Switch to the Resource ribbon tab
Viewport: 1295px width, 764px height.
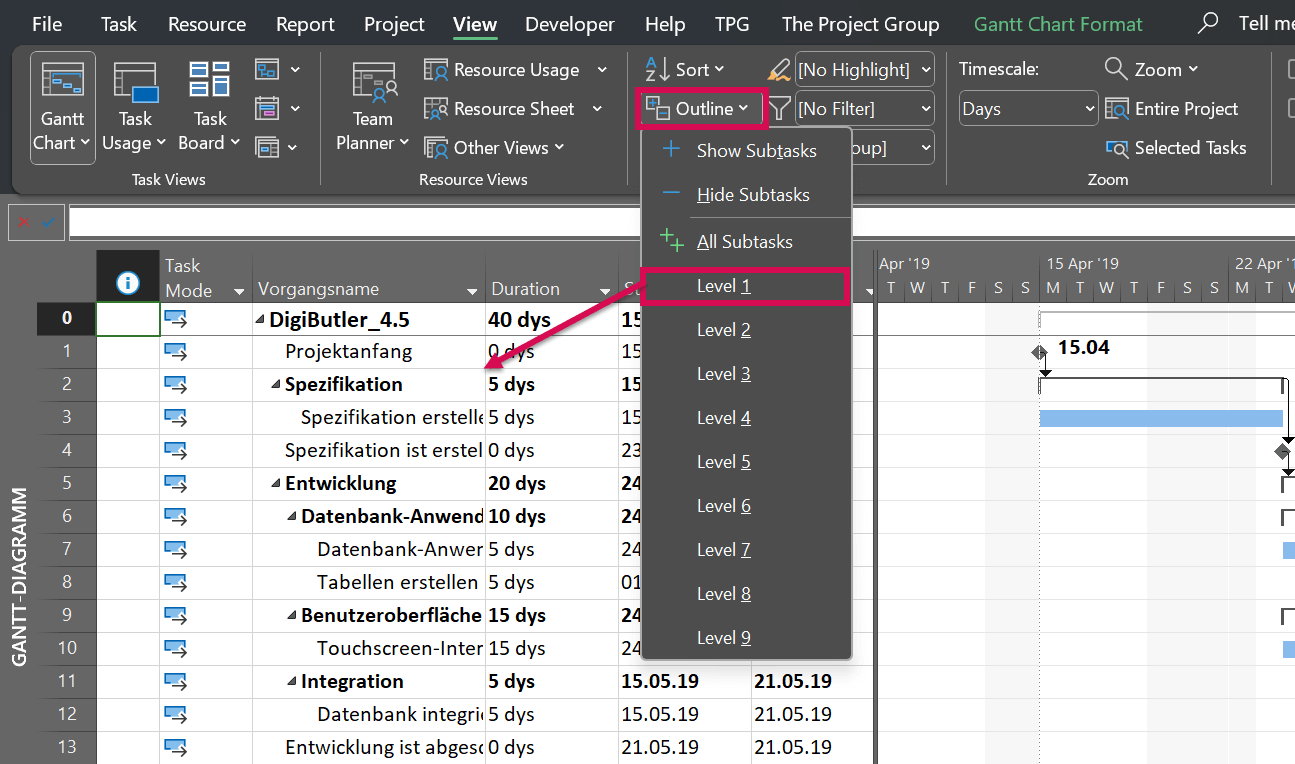tap(206, 24)
